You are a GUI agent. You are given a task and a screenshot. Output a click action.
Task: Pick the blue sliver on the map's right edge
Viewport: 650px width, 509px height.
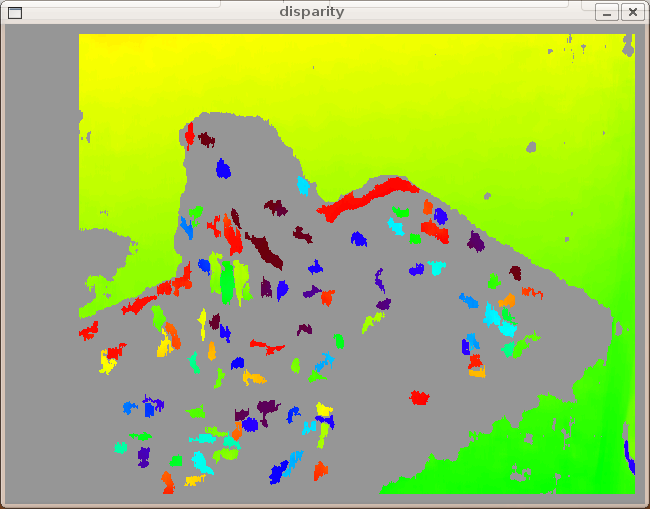pos(629,455)
